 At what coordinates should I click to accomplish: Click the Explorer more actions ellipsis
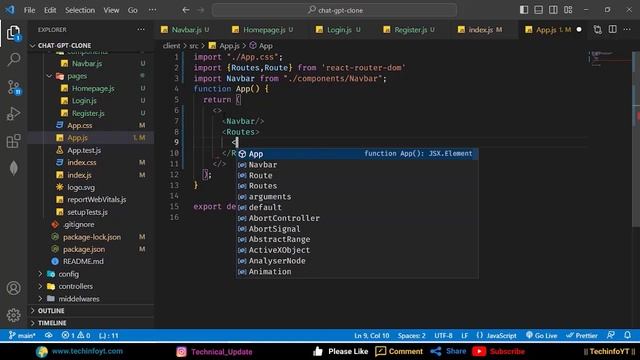141,29
